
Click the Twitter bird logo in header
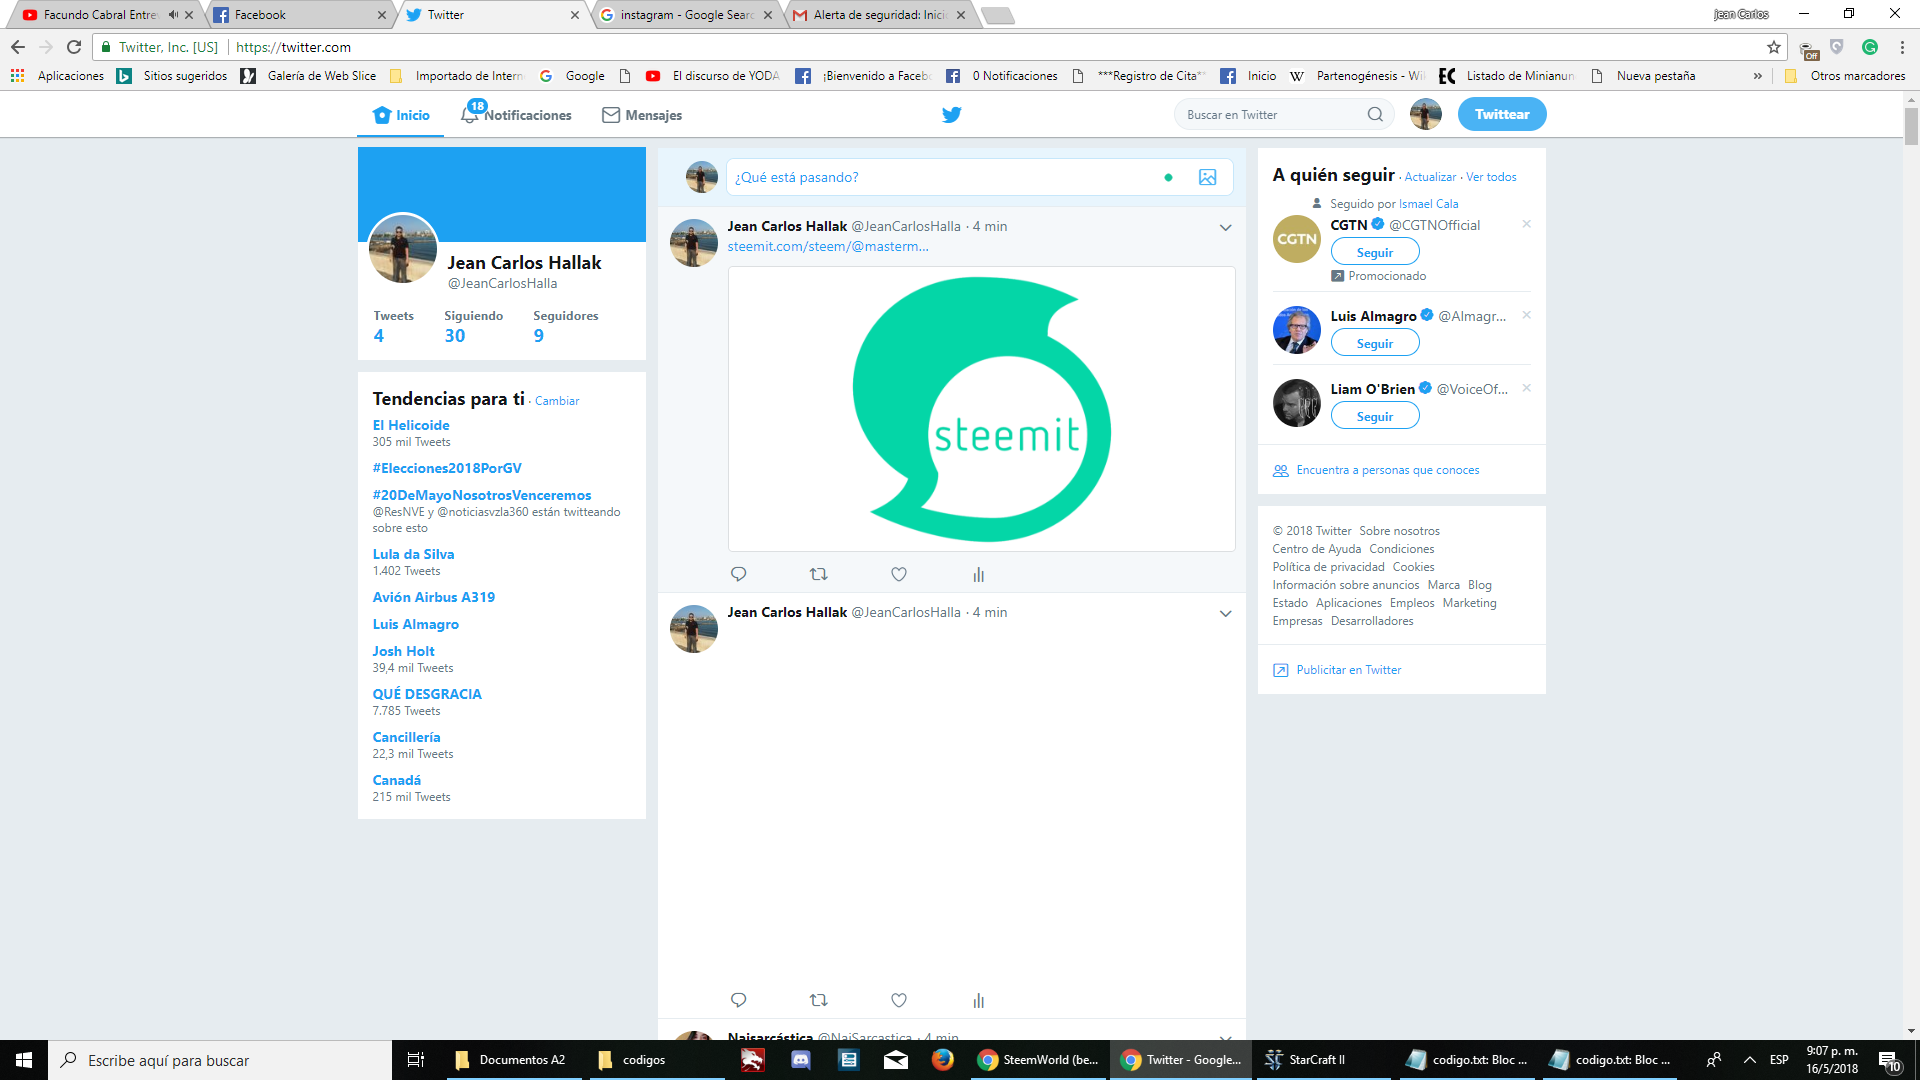[951, 115]
